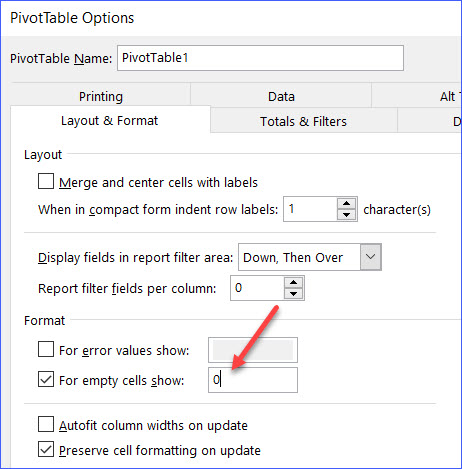Decrease indent row labels spinner down arrow
Image resolution: width=462 pixels, height=469 pixels.
coord(347,215)
